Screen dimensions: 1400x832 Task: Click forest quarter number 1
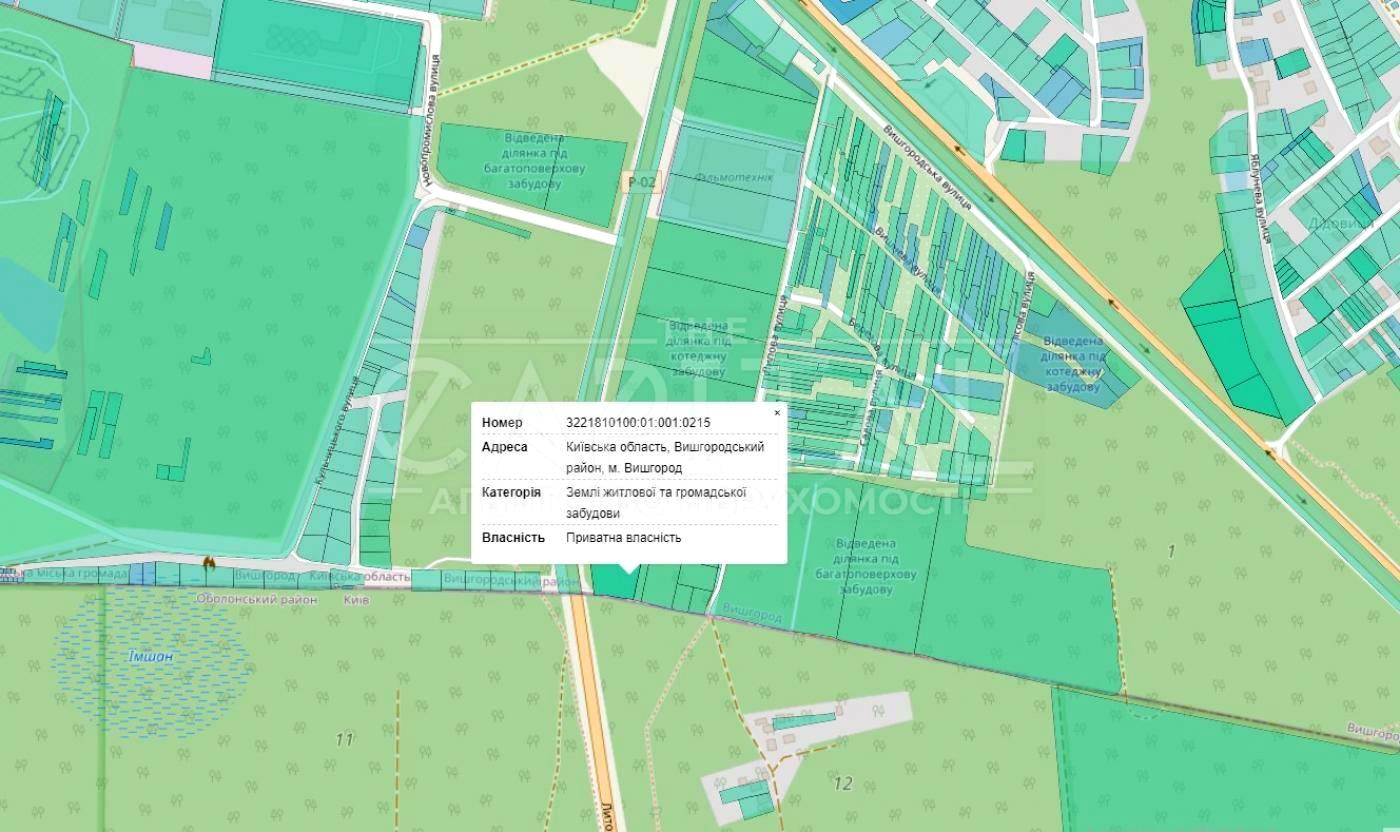coord(1171,551)
